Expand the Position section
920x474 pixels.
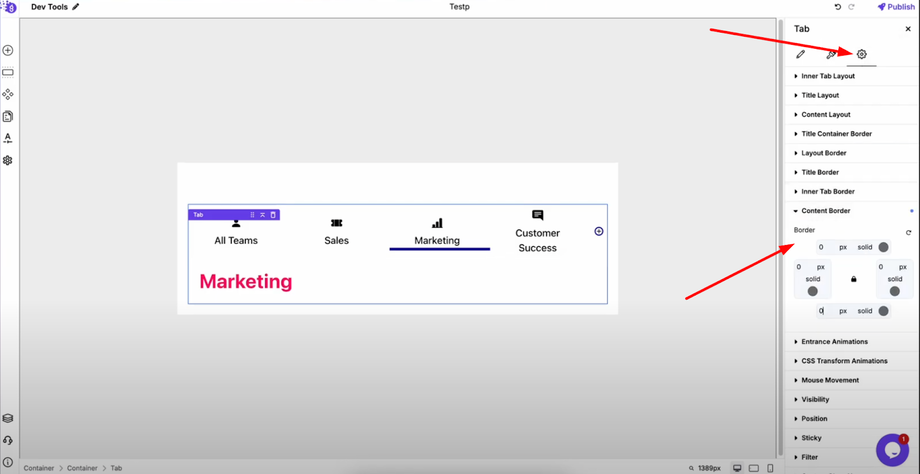tap(853, 419)
